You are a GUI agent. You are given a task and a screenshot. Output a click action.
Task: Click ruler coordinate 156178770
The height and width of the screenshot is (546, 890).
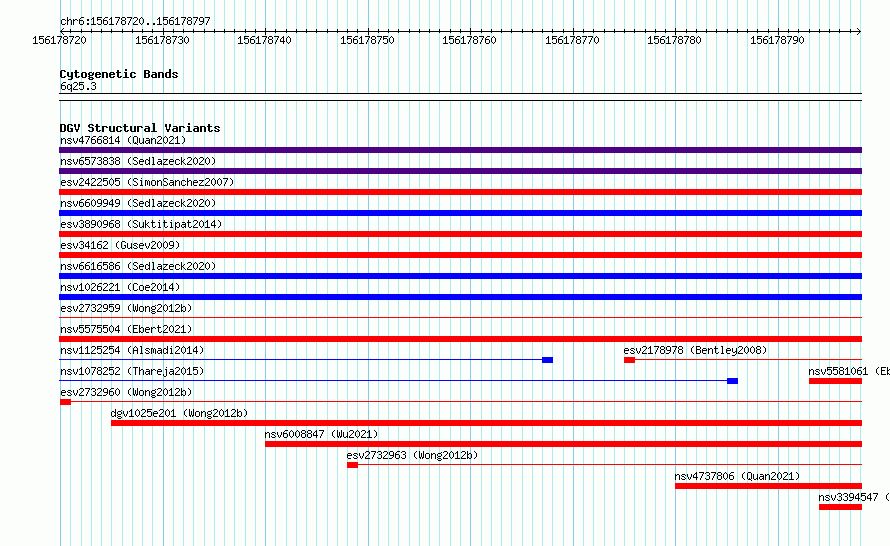572,40
